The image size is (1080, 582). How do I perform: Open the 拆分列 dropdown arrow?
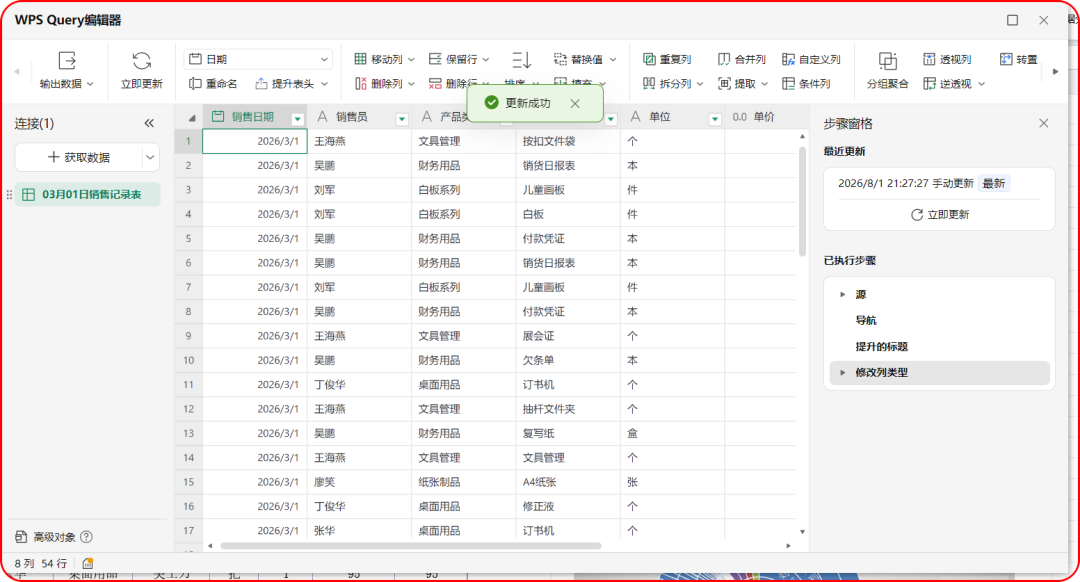[x=700, y=84]
